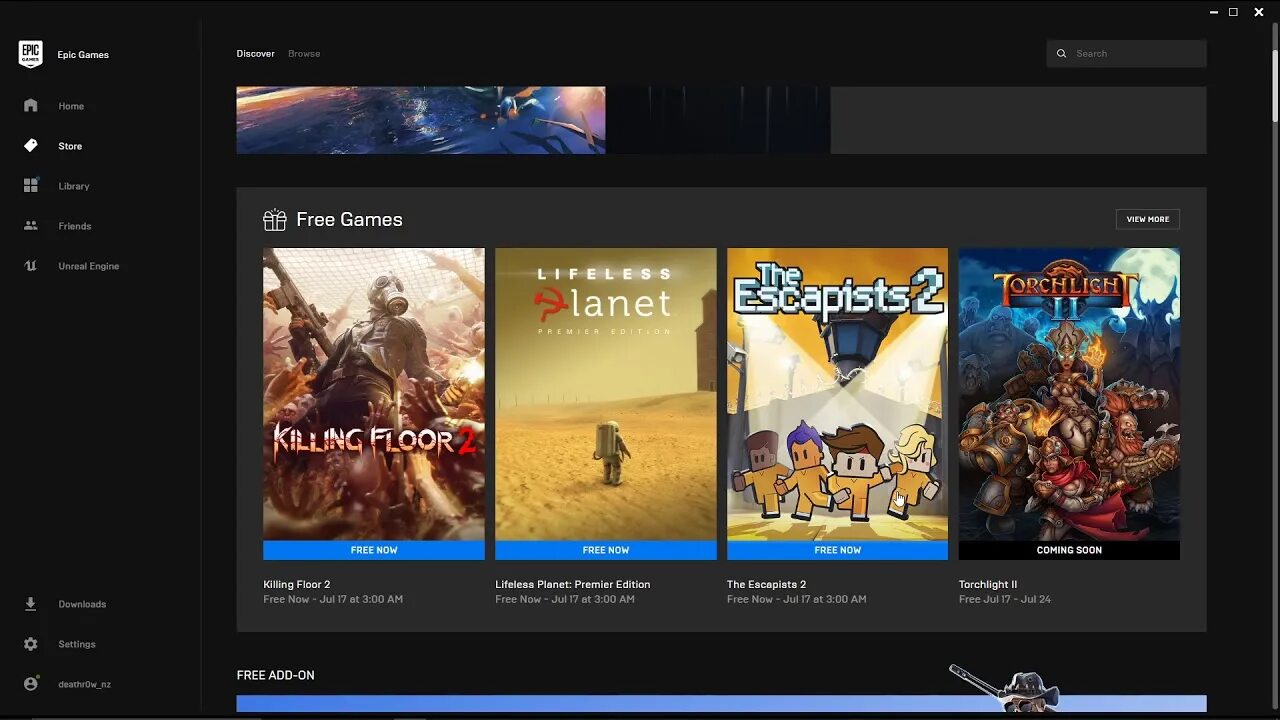Click the FREE ADD-ON heading
The width and height of the screenshot is (1280, 720).
click(x=275, y=675)
